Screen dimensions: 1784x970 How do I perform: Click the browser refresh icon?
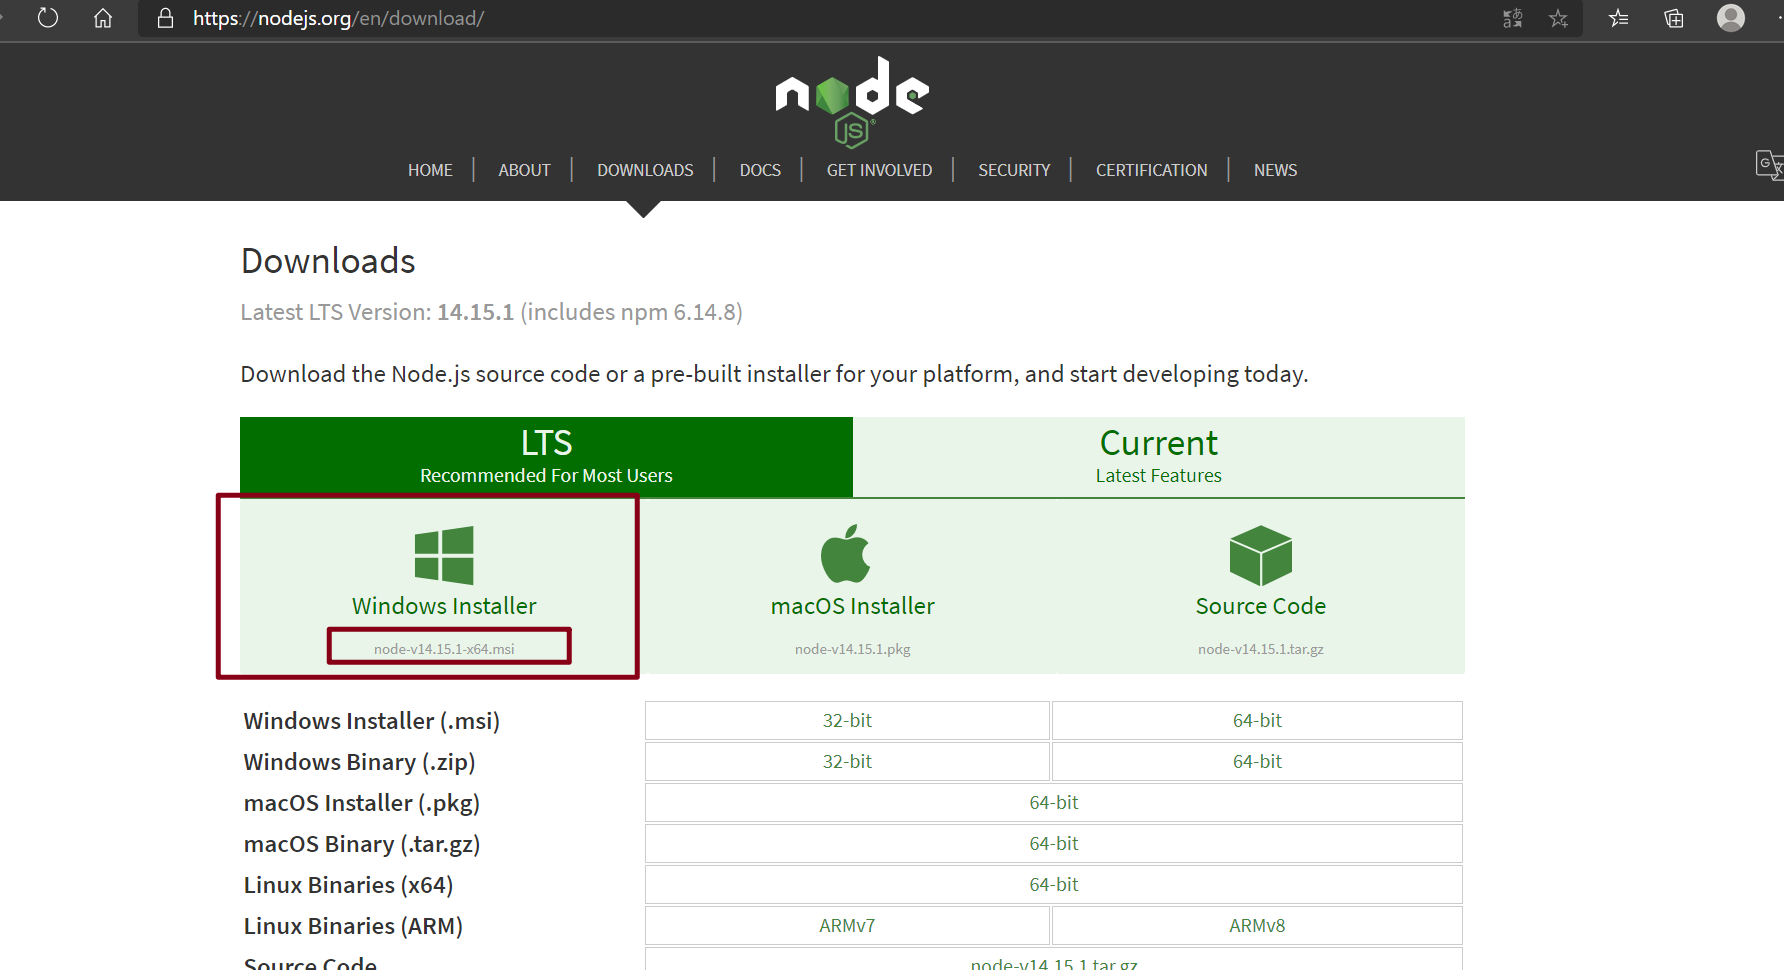pyautogui.click(x=48, y=18)
